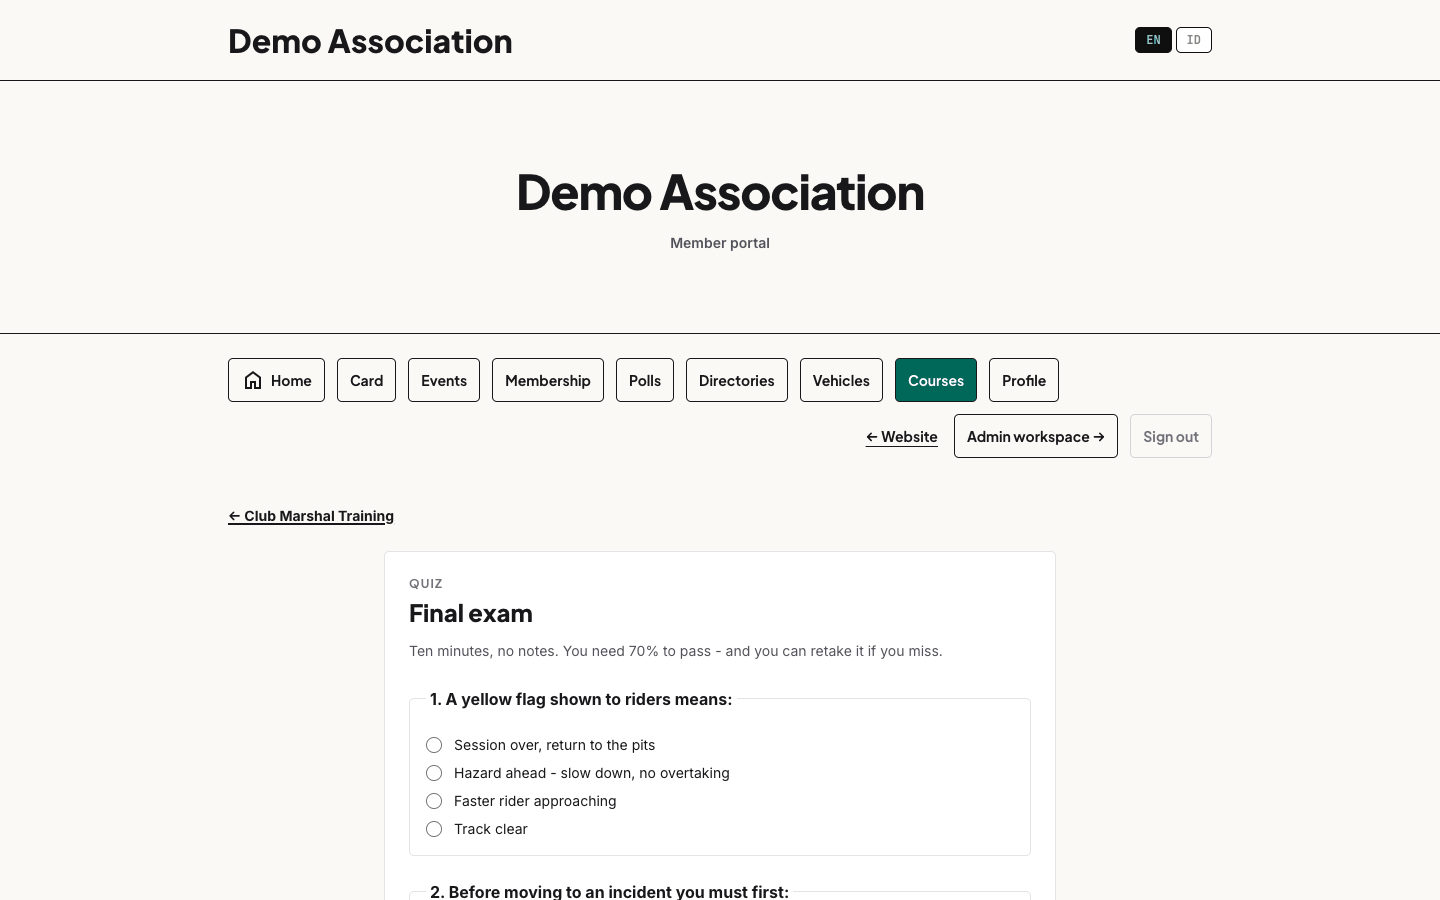
Task: Click the 'QUIZ' label above Final exam
Action: 426,583
